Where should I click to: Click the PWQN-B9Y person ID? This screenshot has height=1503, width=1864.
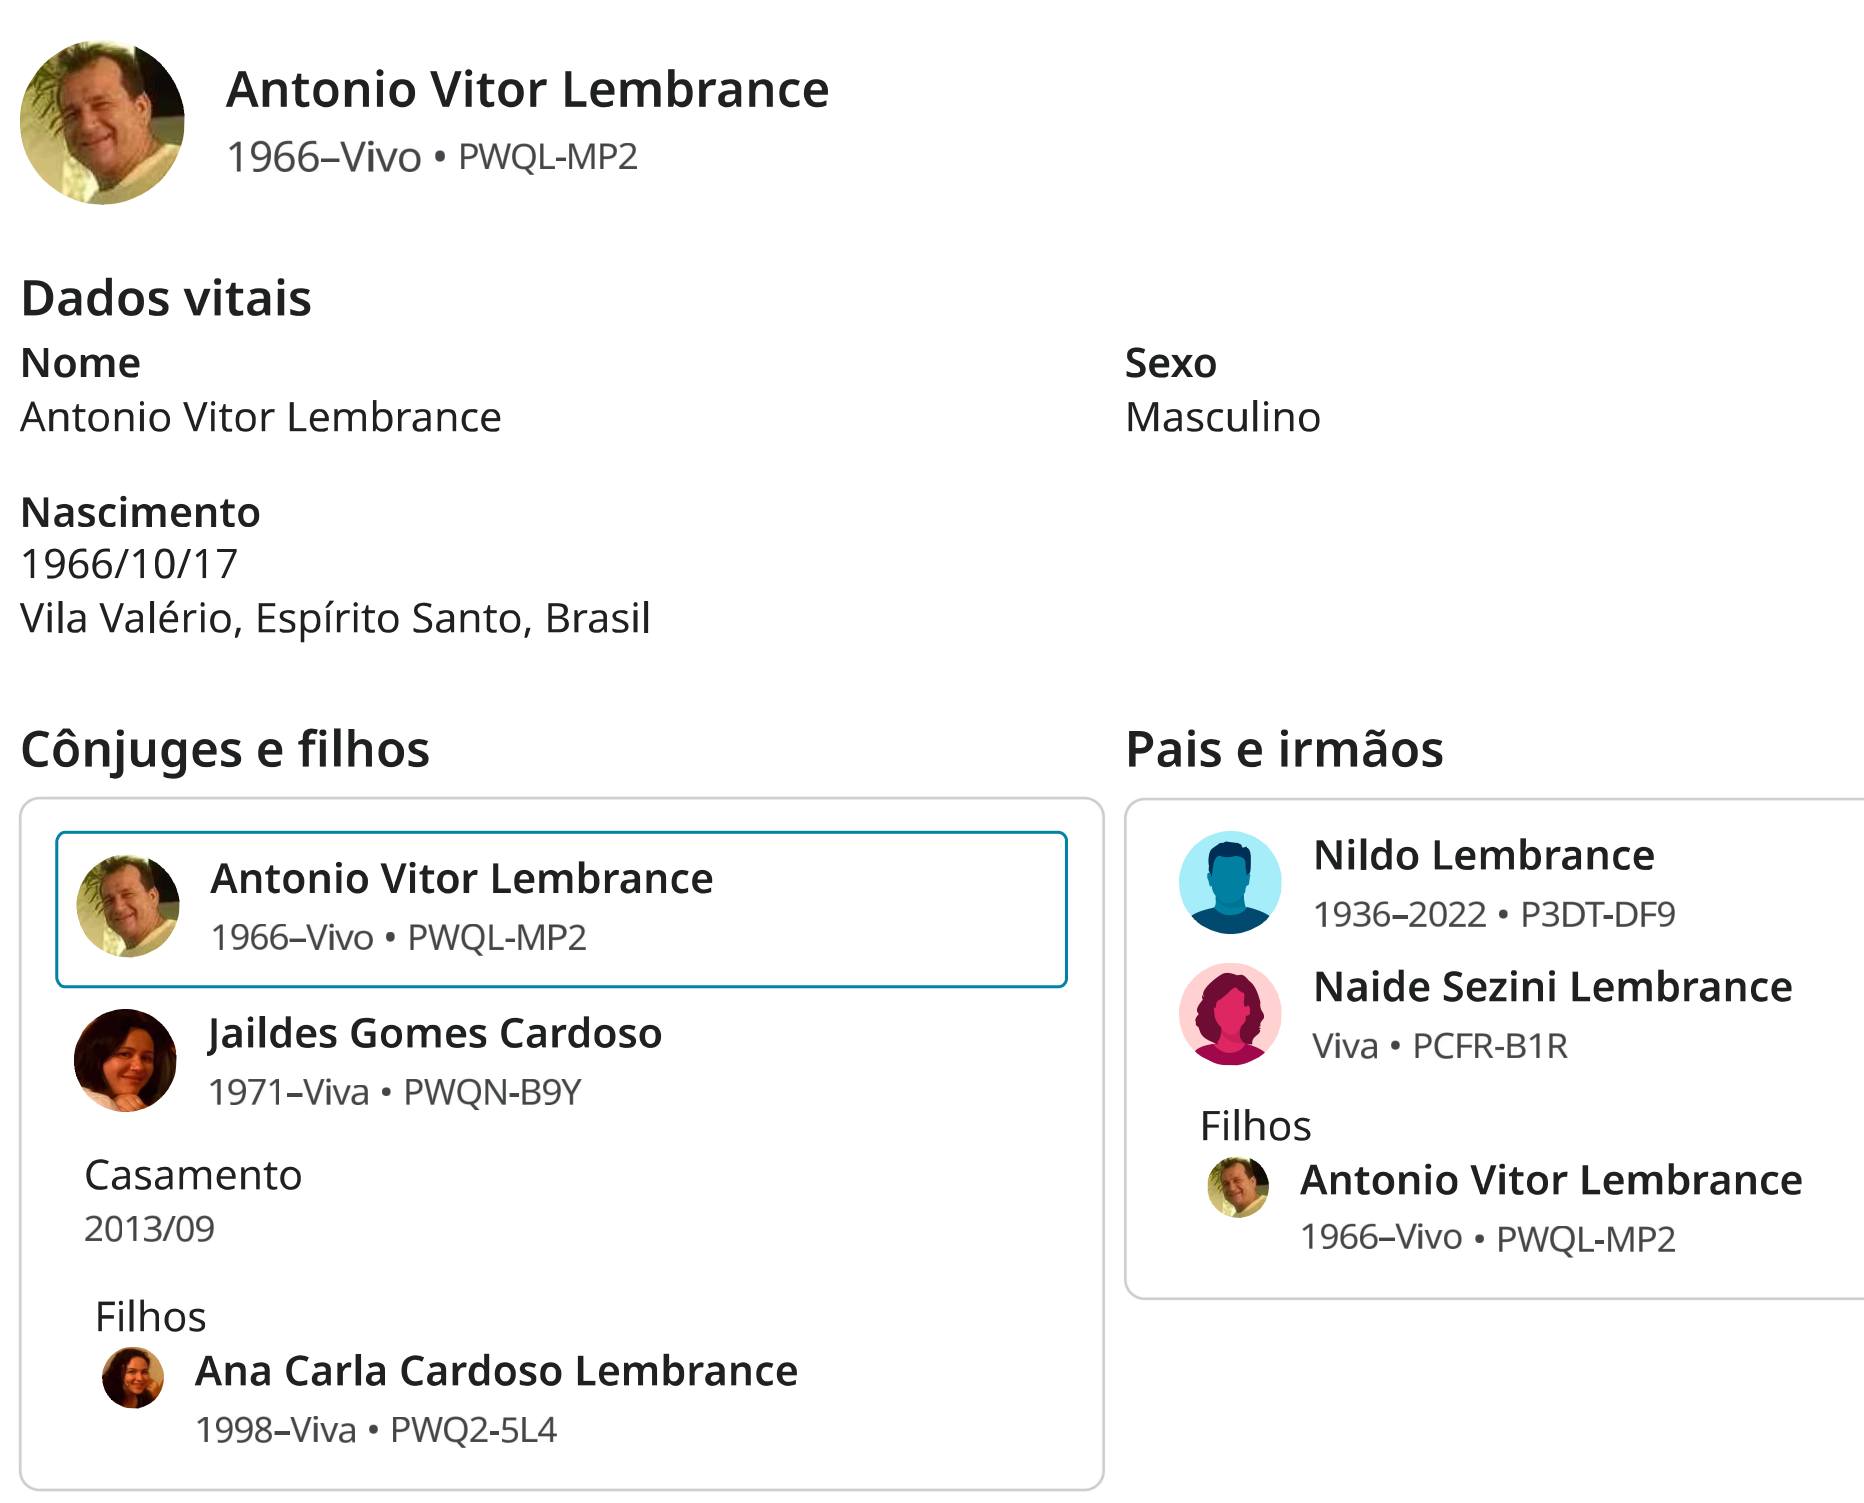(491, 1092)
